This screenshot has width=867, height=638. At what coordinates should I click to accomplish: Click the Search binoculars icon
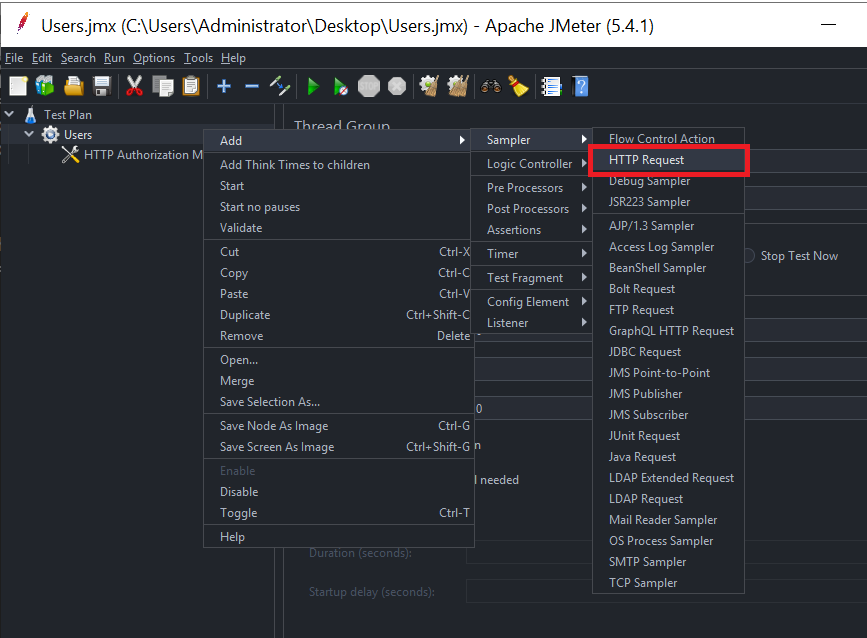490,86
